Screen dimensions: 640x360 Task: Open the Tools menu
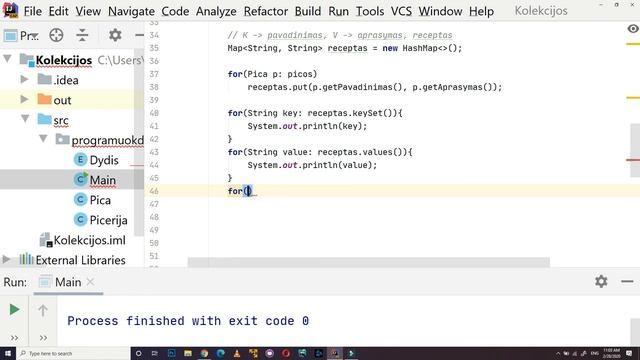[x=370, y=11]
